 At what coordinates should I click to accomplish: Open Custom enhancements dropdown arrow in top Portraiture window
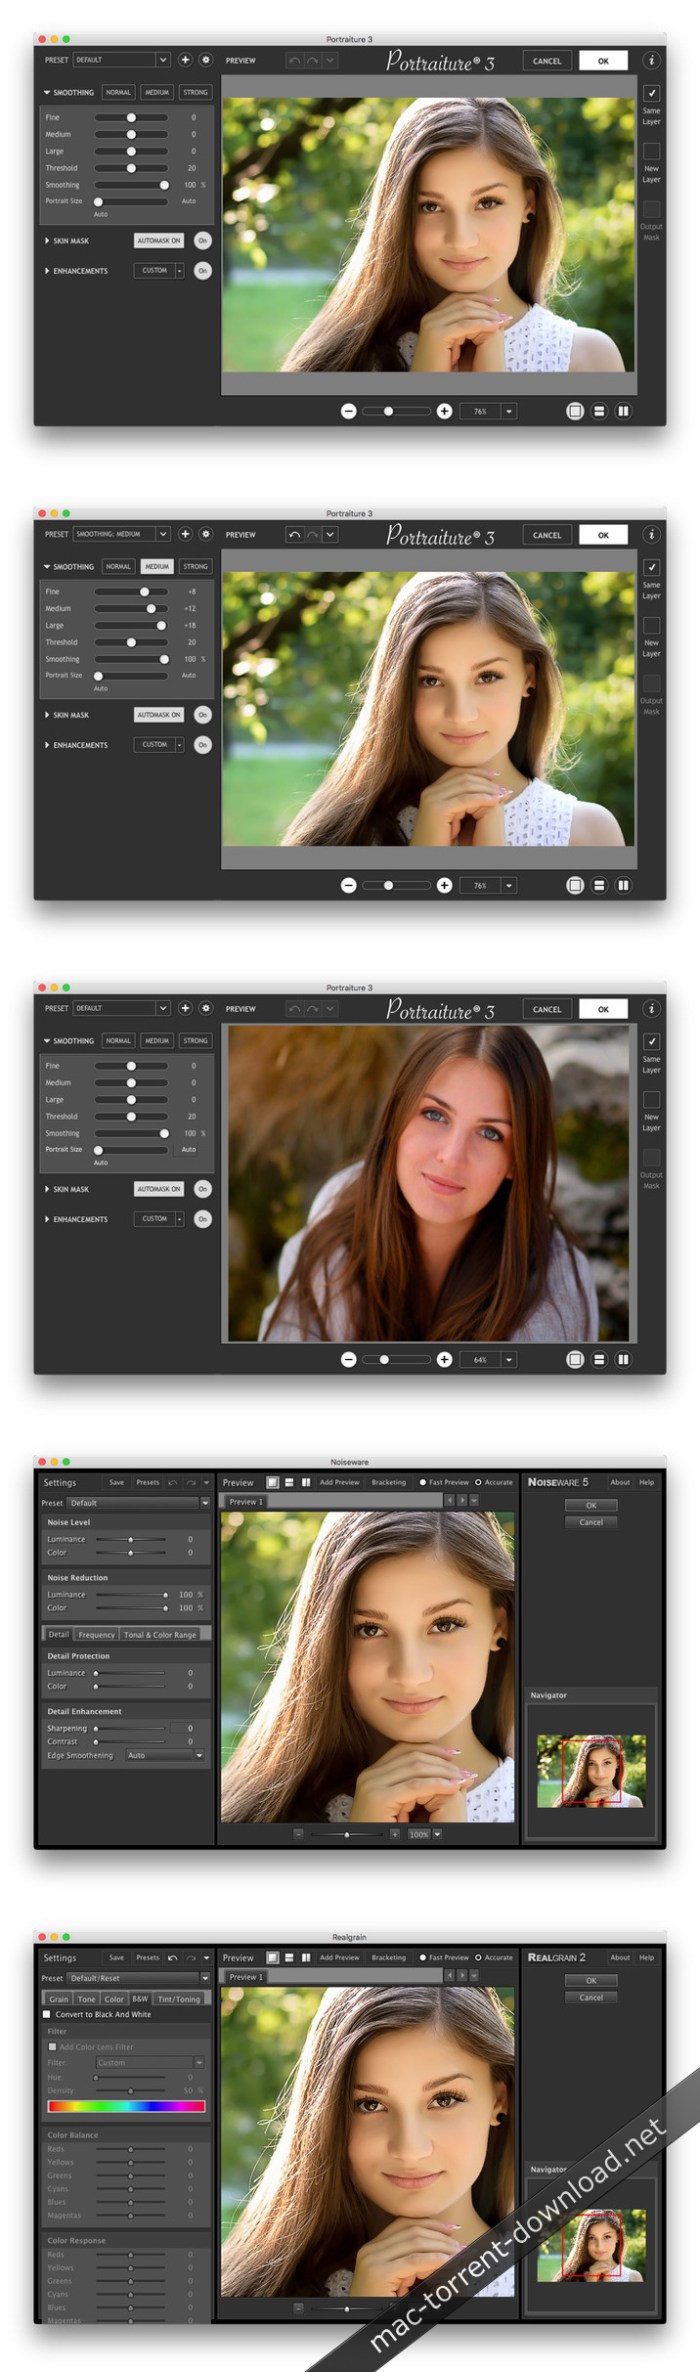pos(180,271)
